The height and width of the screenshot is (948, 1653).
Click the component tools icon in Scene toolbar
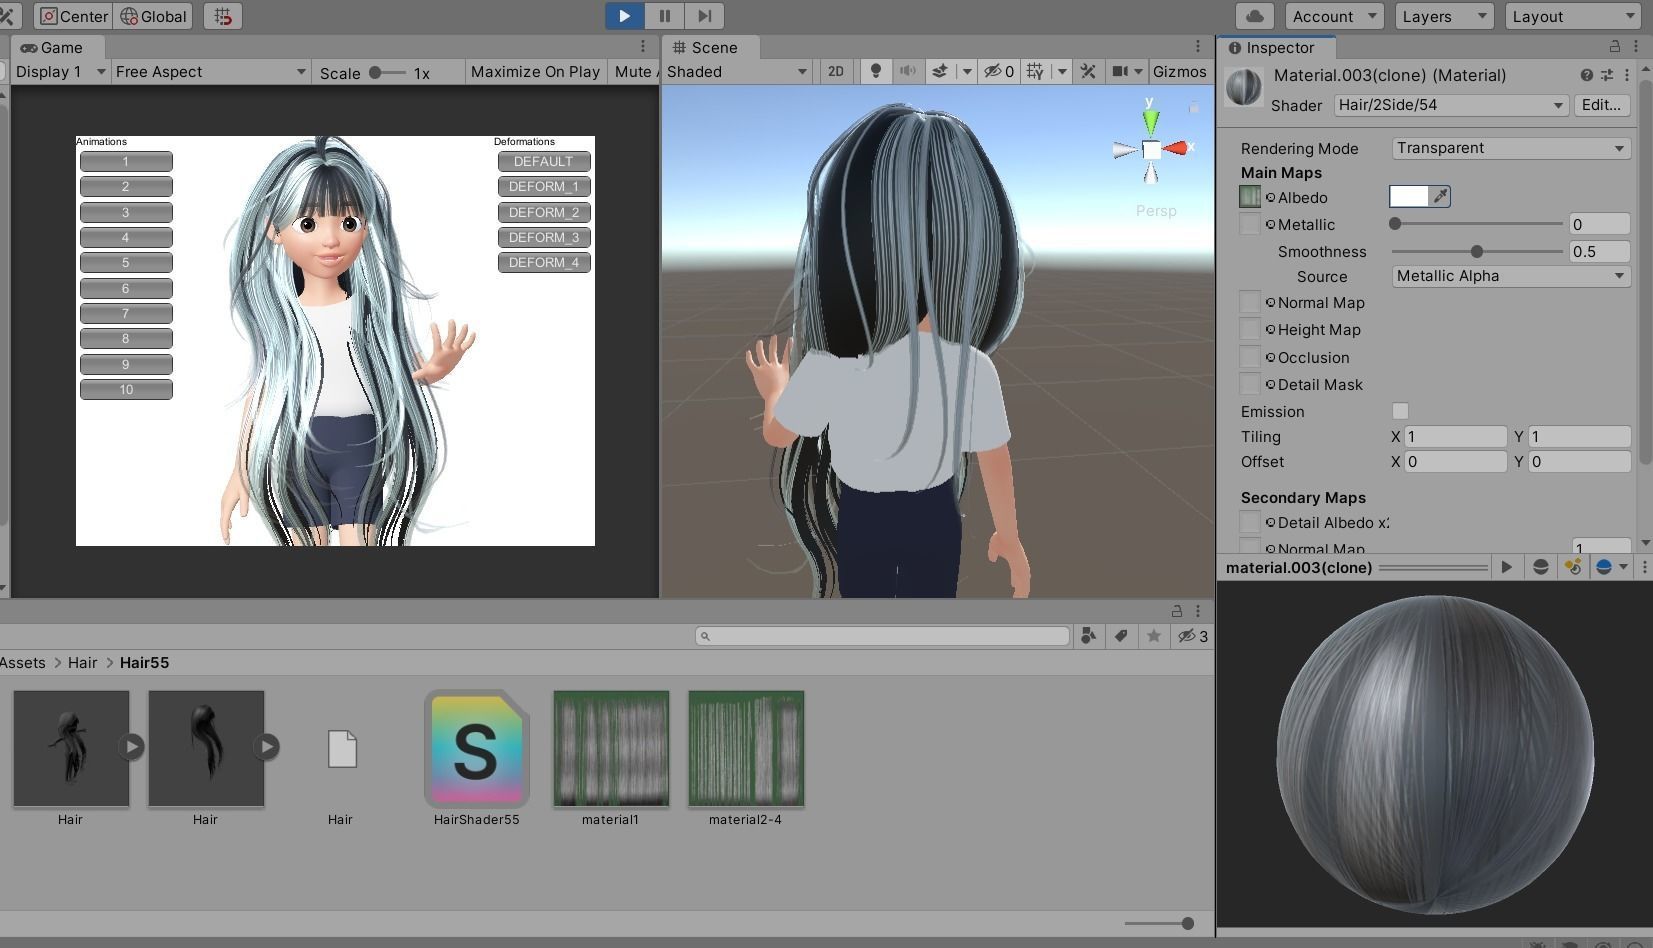tap(1087, 71)
